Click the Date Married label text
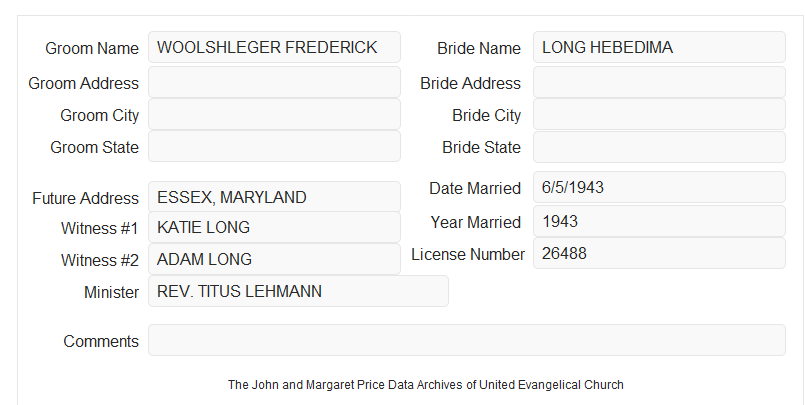 pos(475,188)
